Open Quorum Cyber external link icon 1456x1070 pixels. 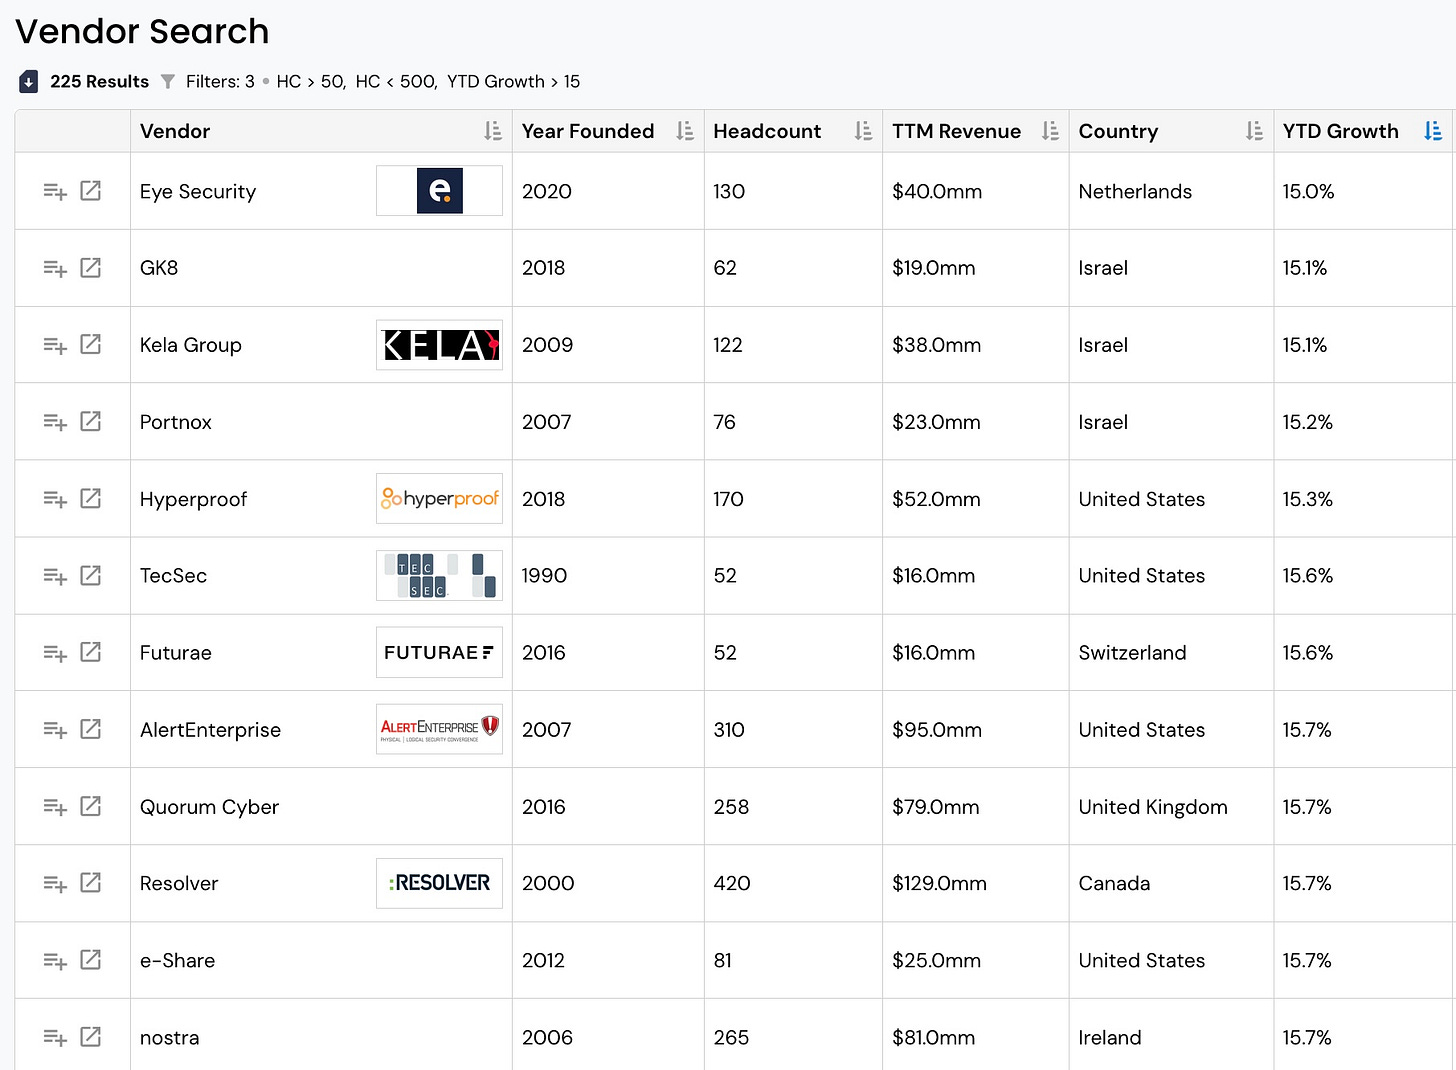click(91, 806)
